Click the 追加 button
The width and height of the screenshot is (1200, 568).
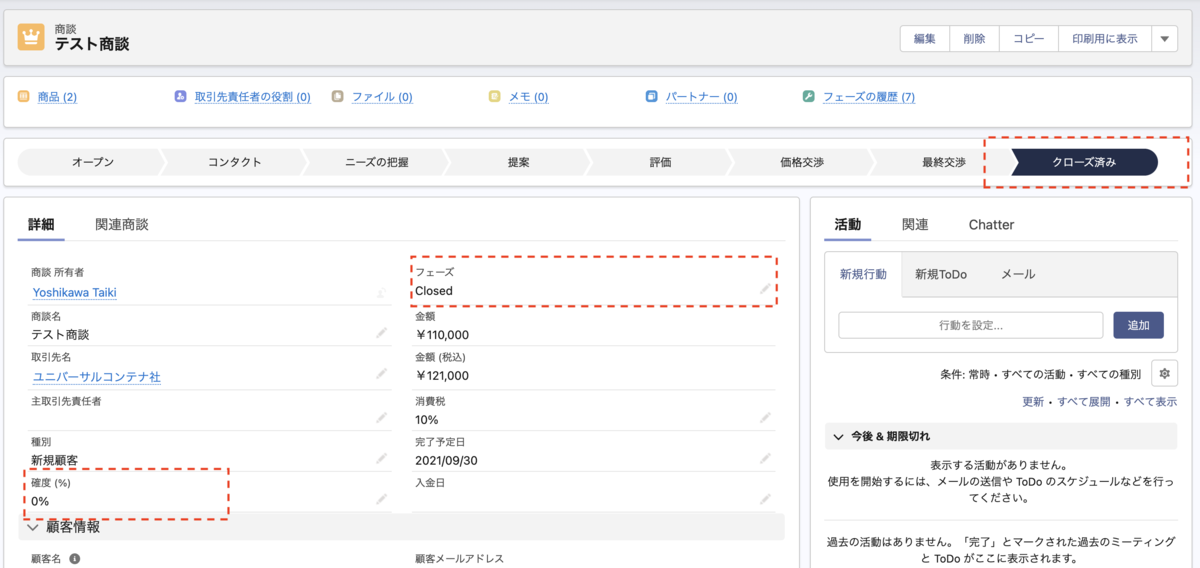(x=1138, y=325)
